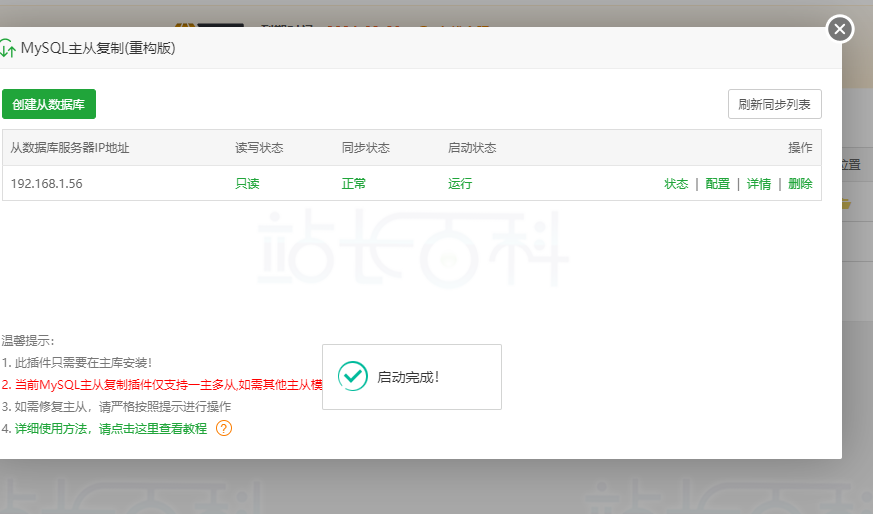
Task: Toggle the 运行 running status
Action: 460,184
